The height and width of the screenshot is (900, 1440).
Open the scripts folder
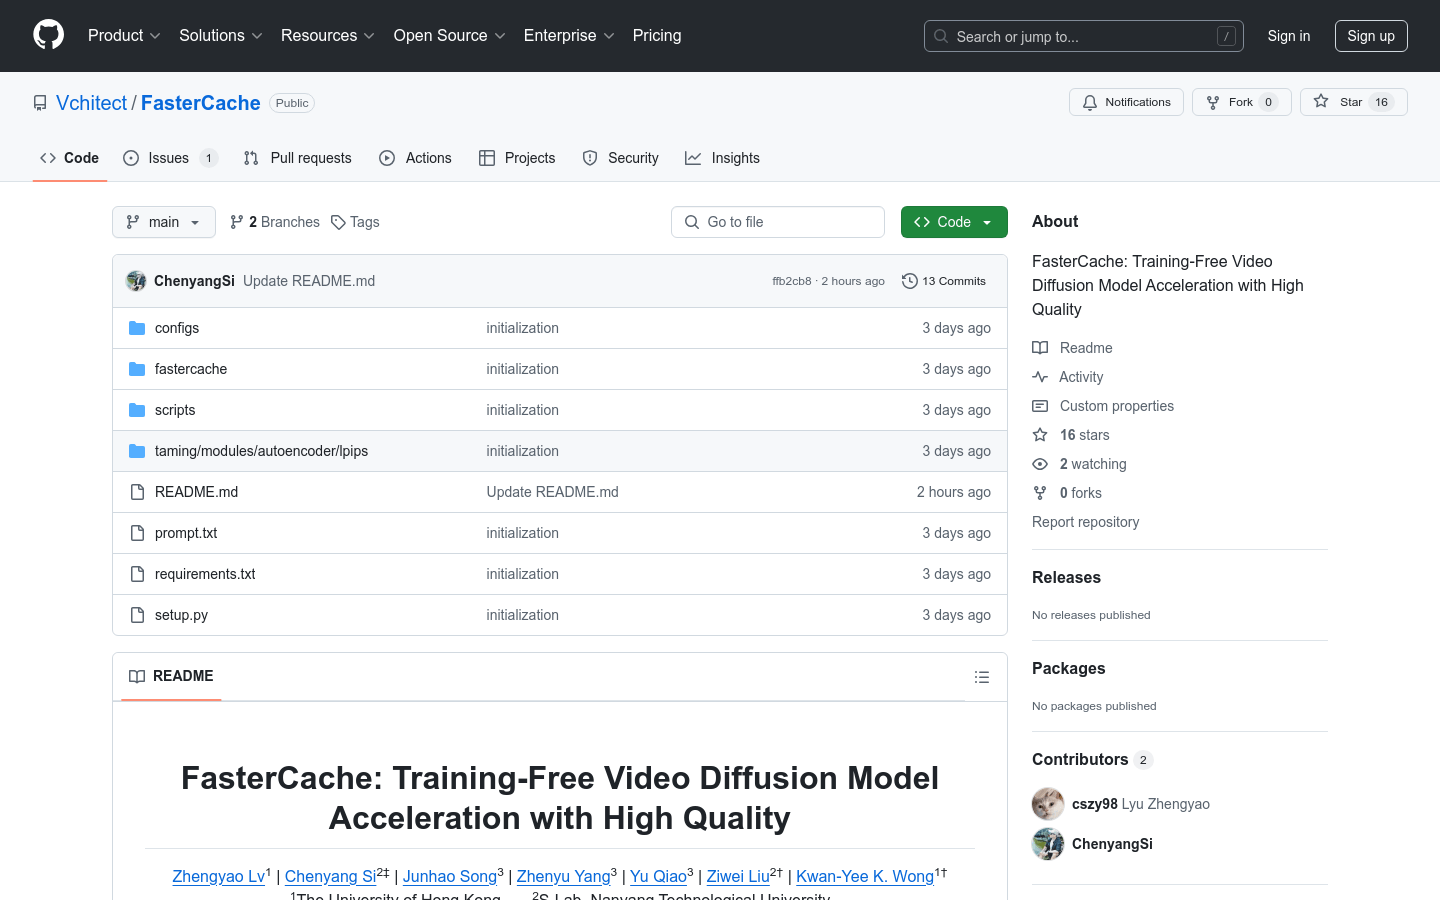pyautogui.click(x=175, y=410)
